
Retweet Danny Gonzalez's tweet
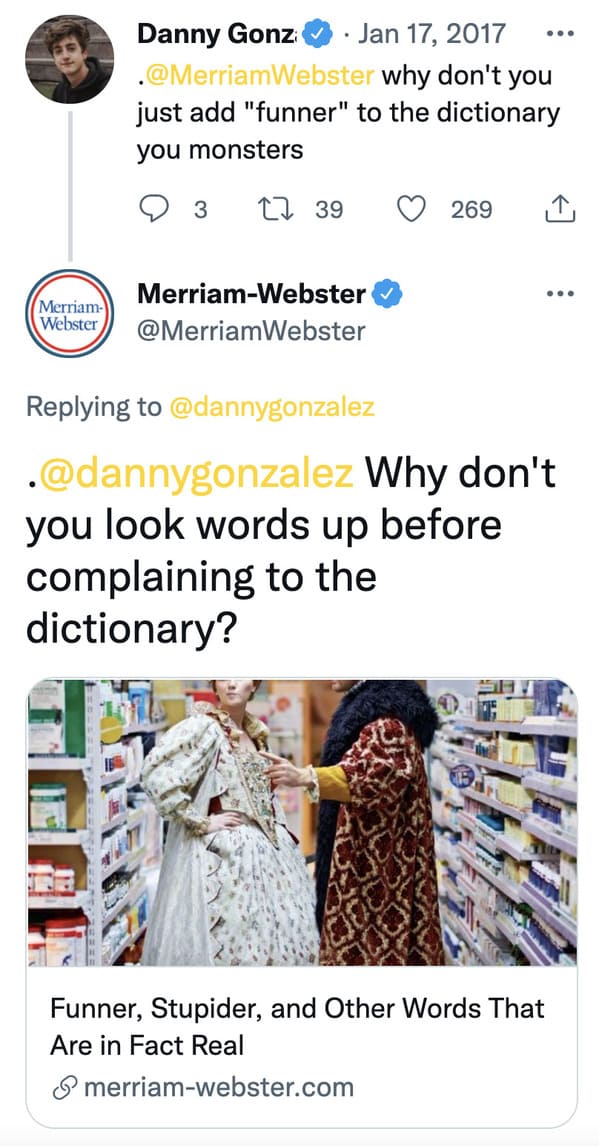274,210
